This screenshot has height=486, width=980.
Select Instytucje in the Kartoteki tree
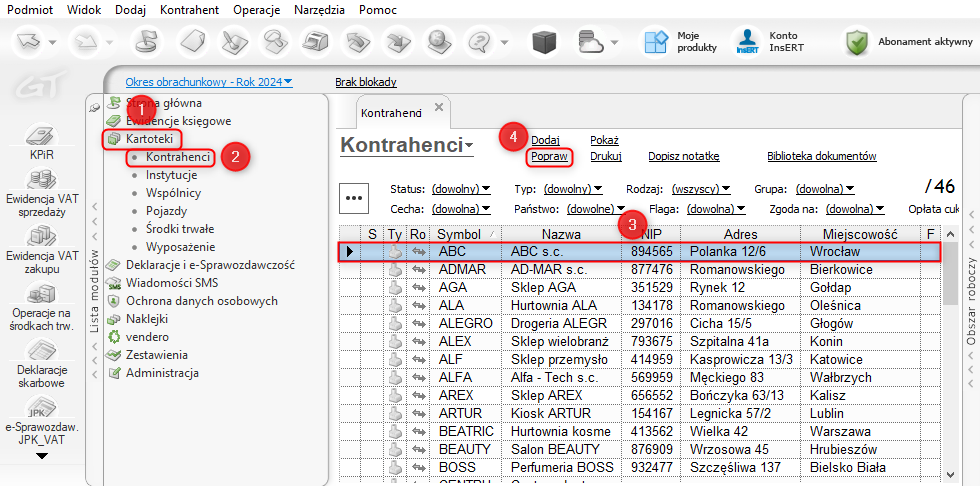172,175
